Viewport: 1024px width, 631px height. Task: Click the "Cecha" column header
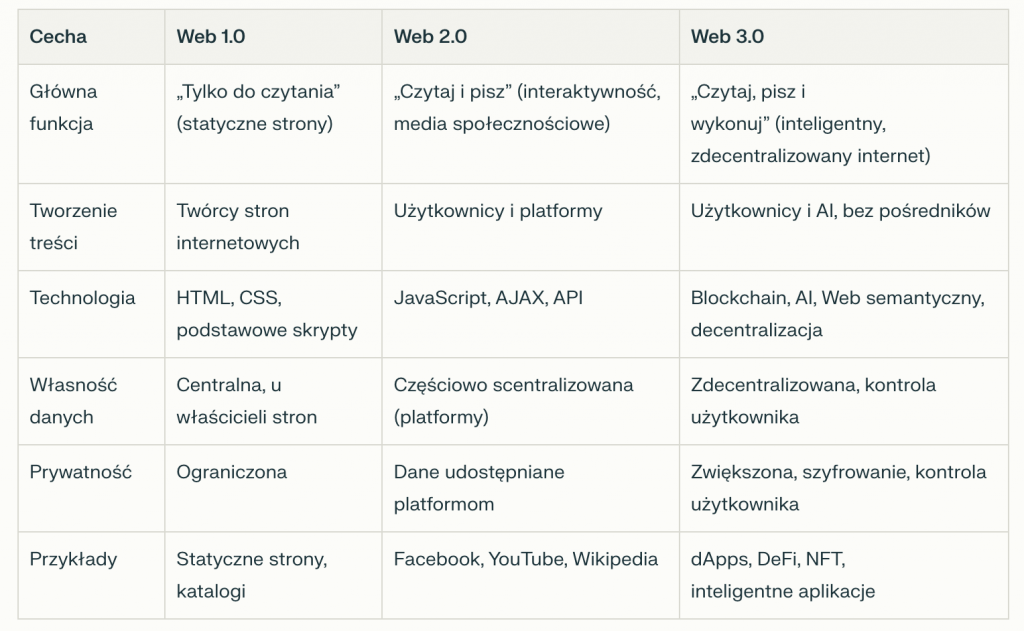coord(58,37)
